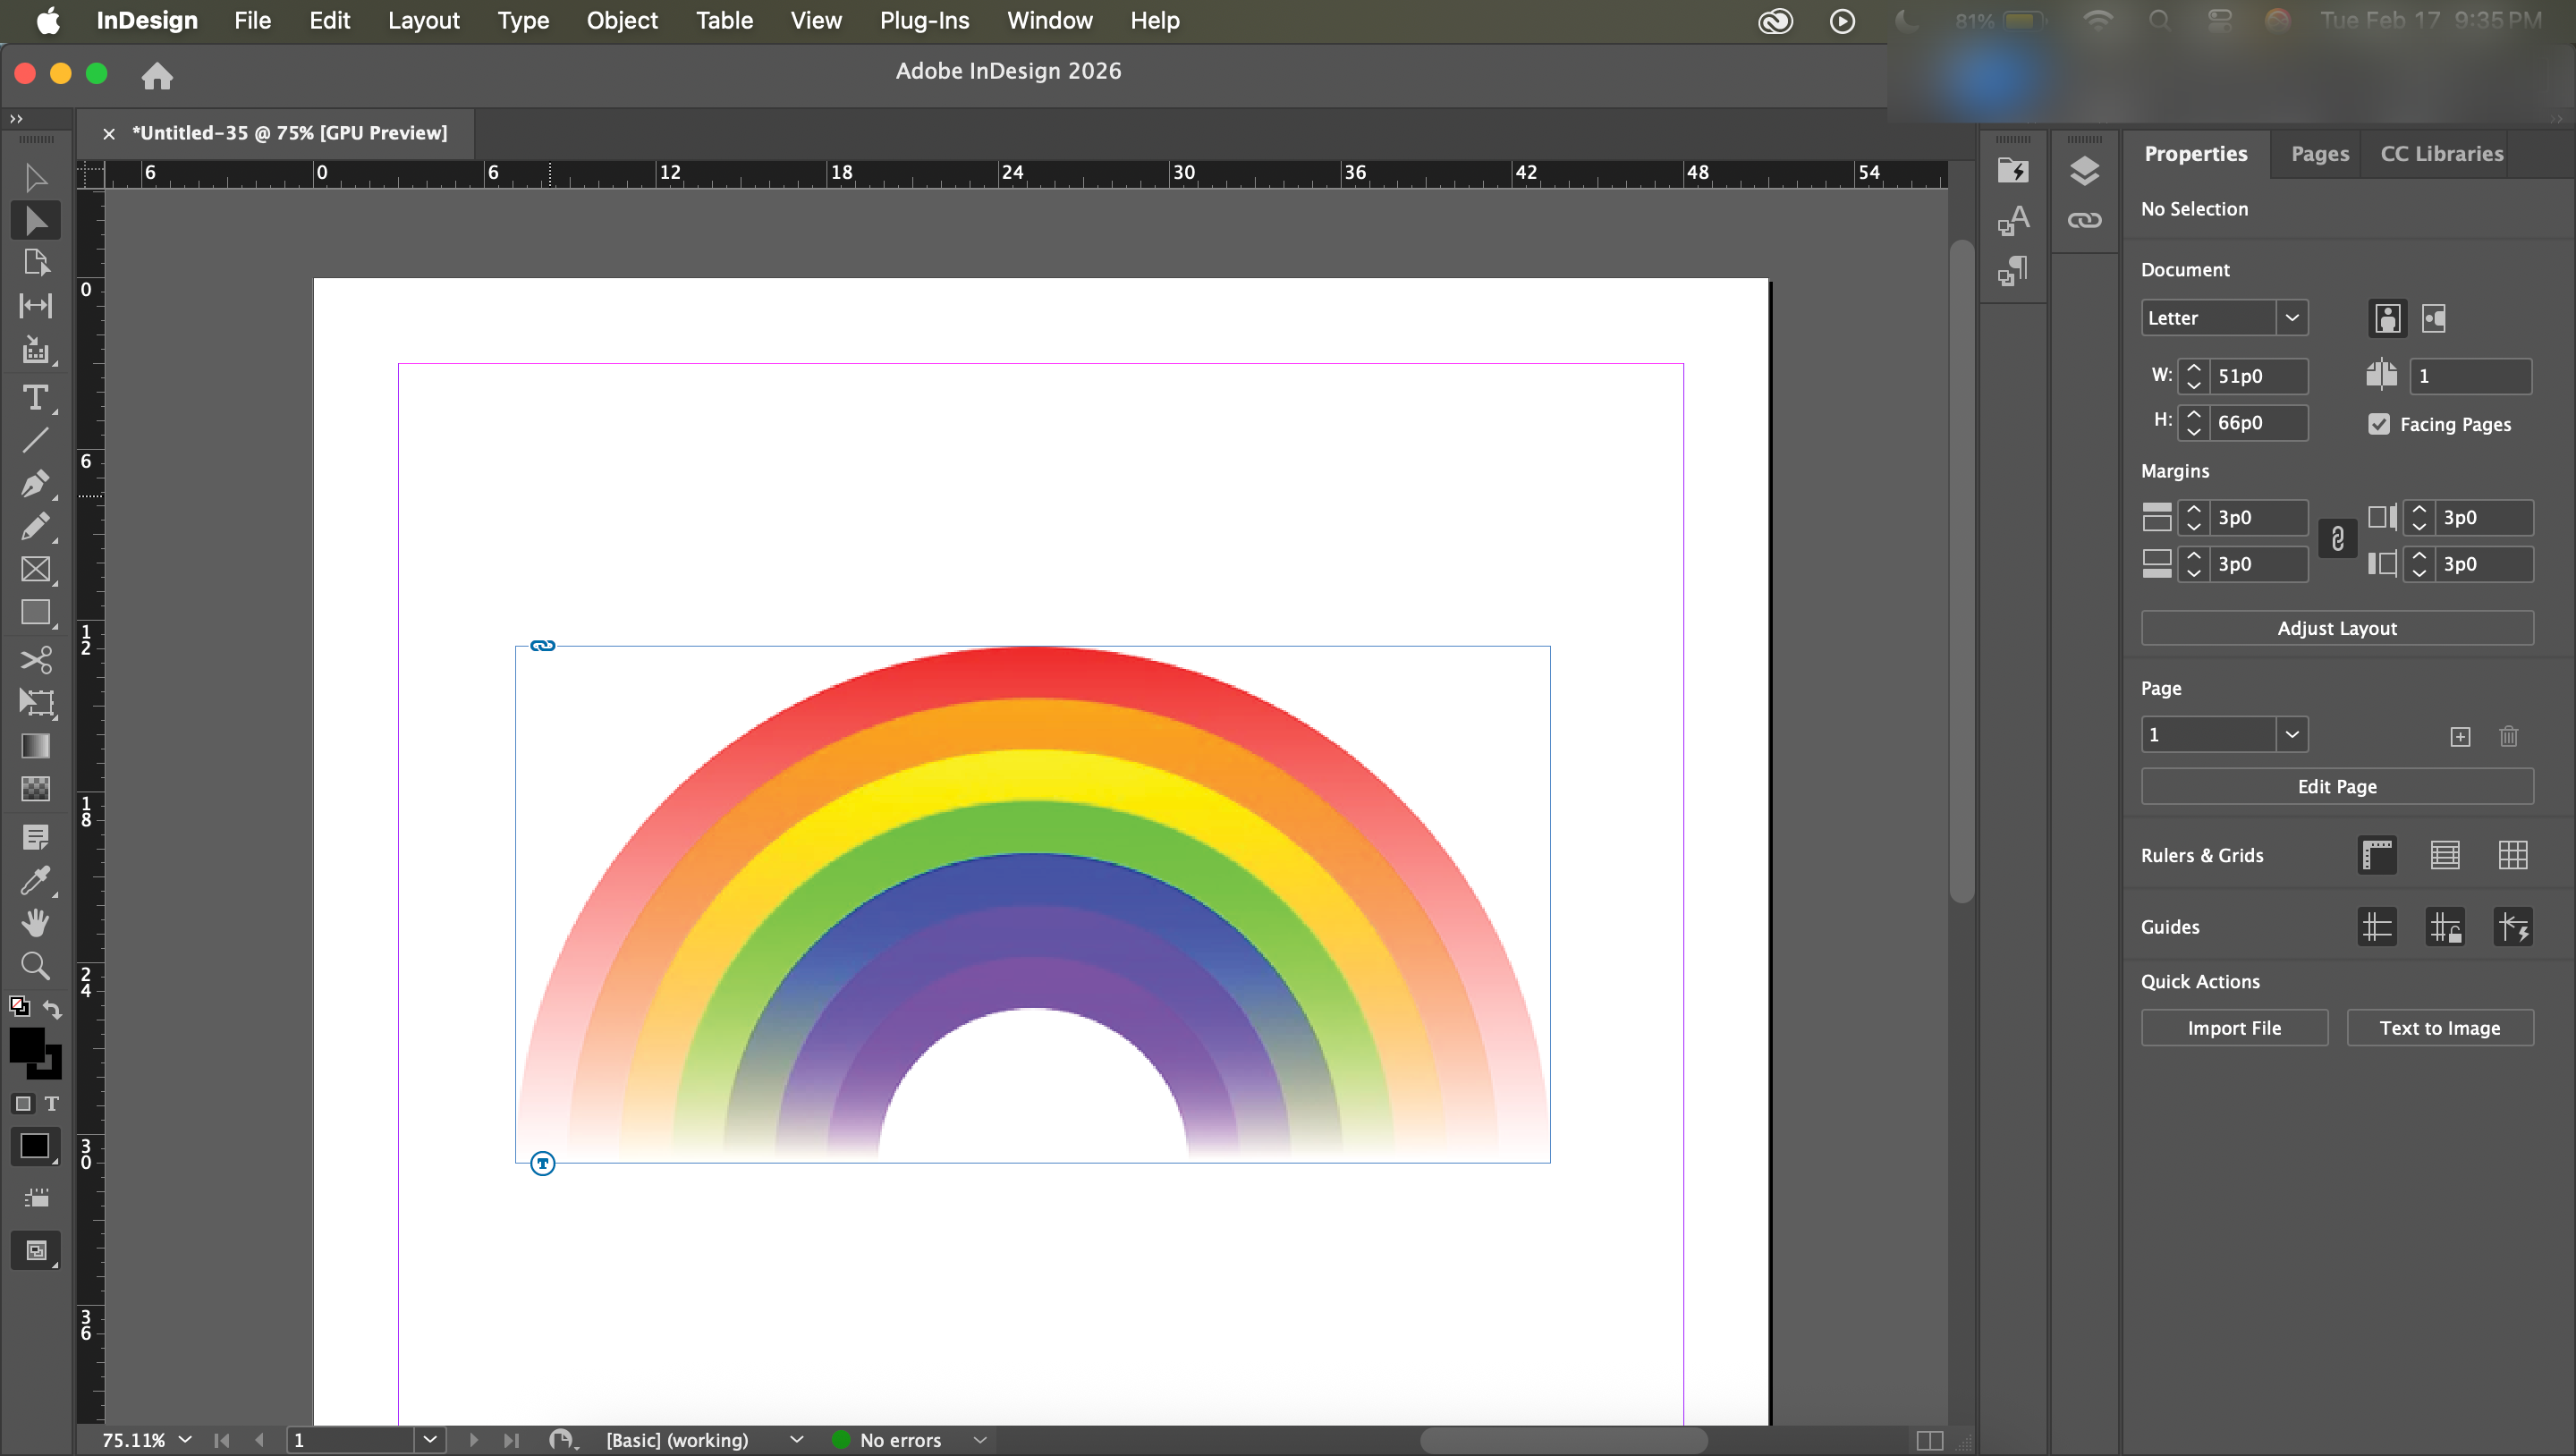Open the Object menu

point(622,20)
